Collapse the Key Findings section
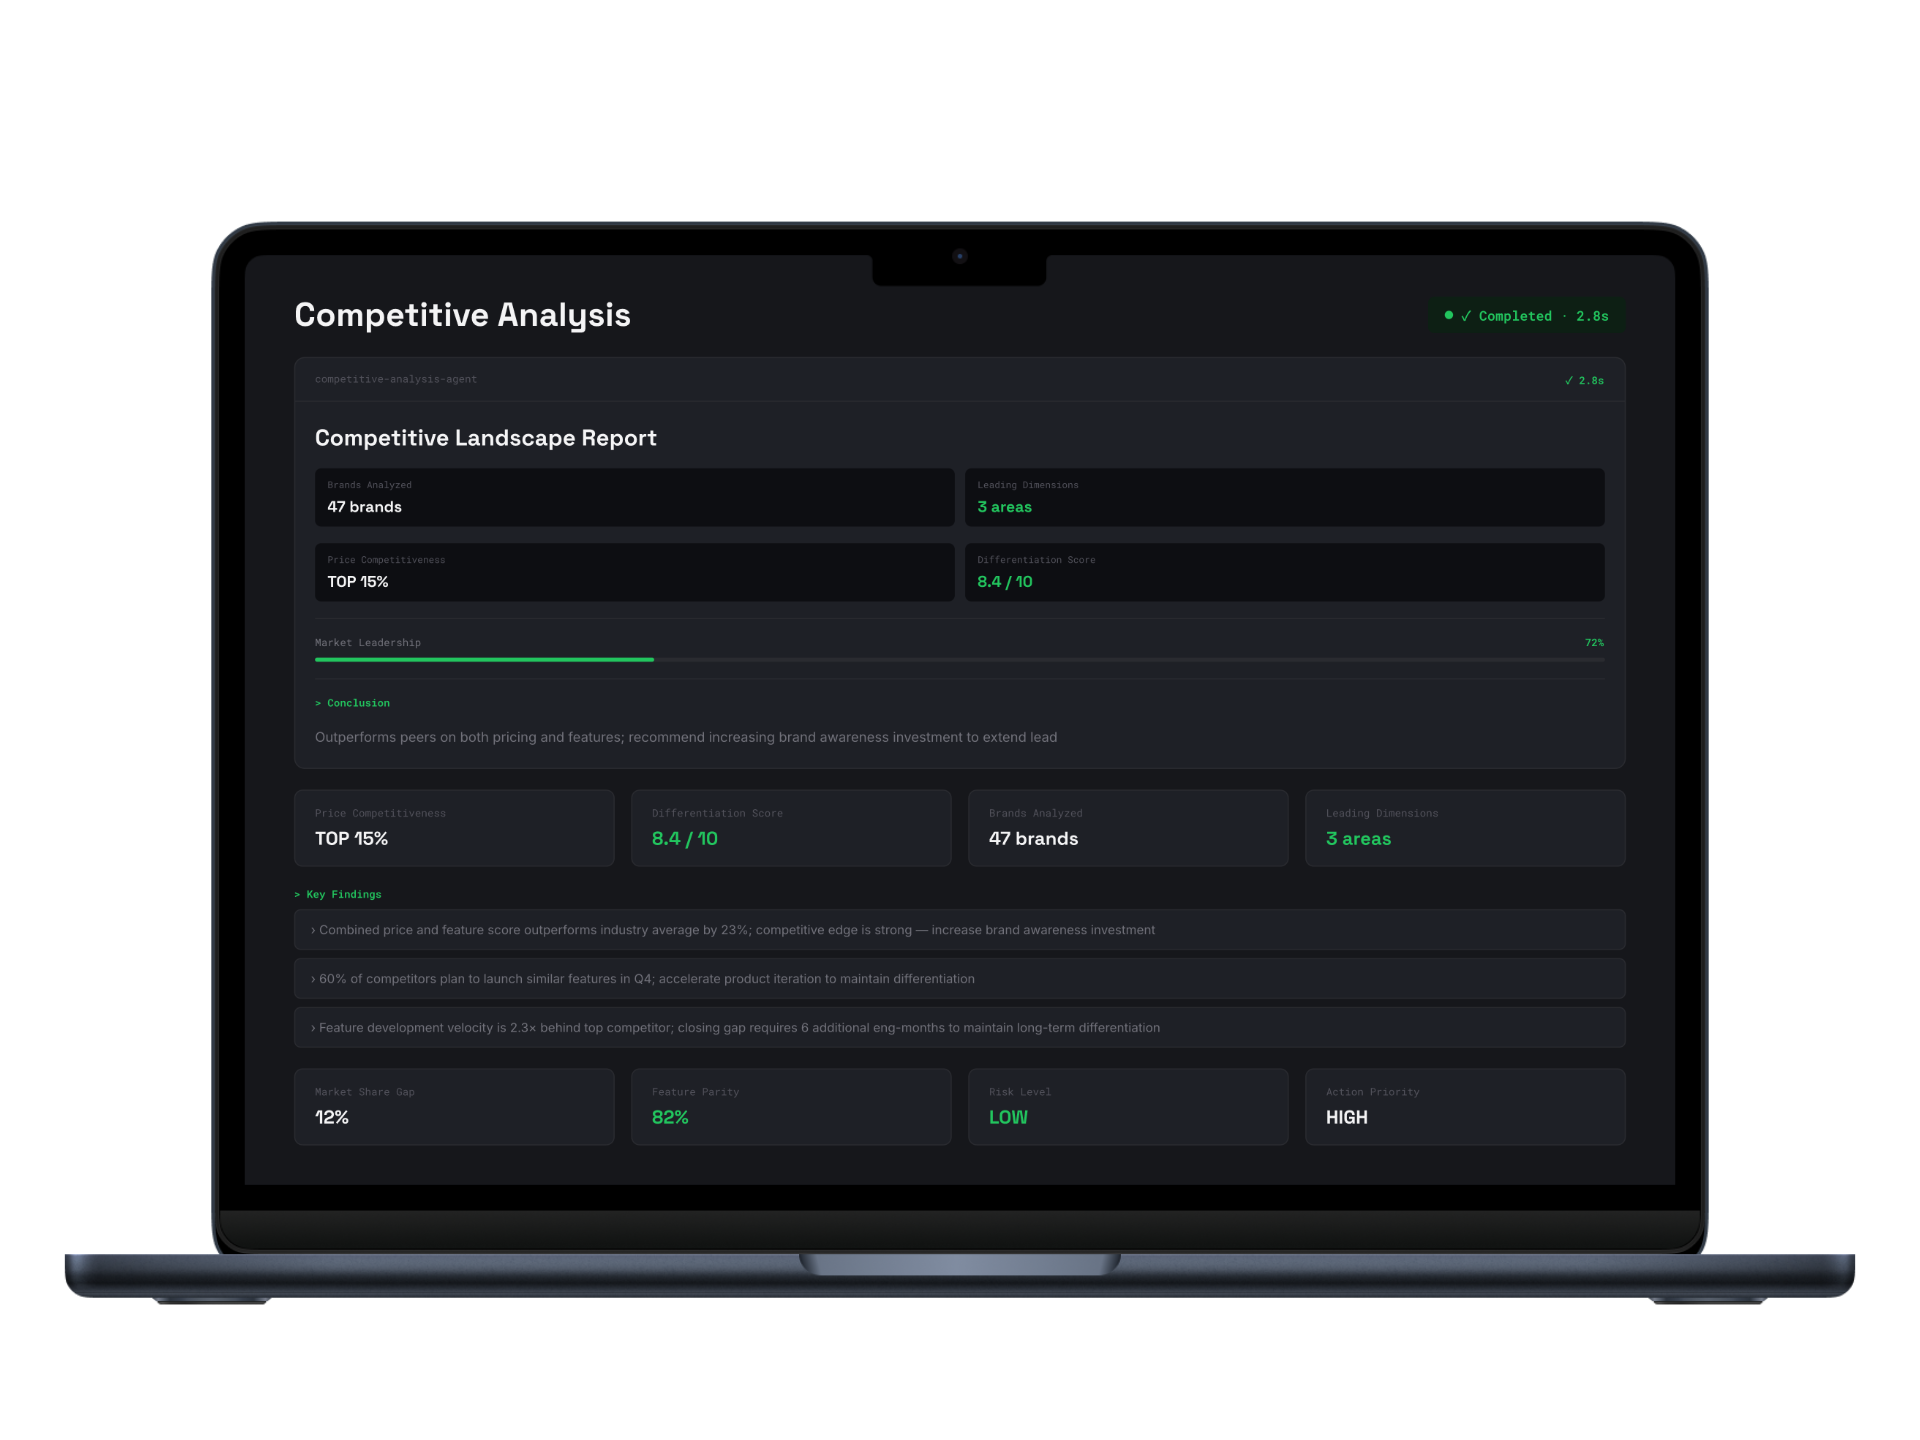 (340, 894)
